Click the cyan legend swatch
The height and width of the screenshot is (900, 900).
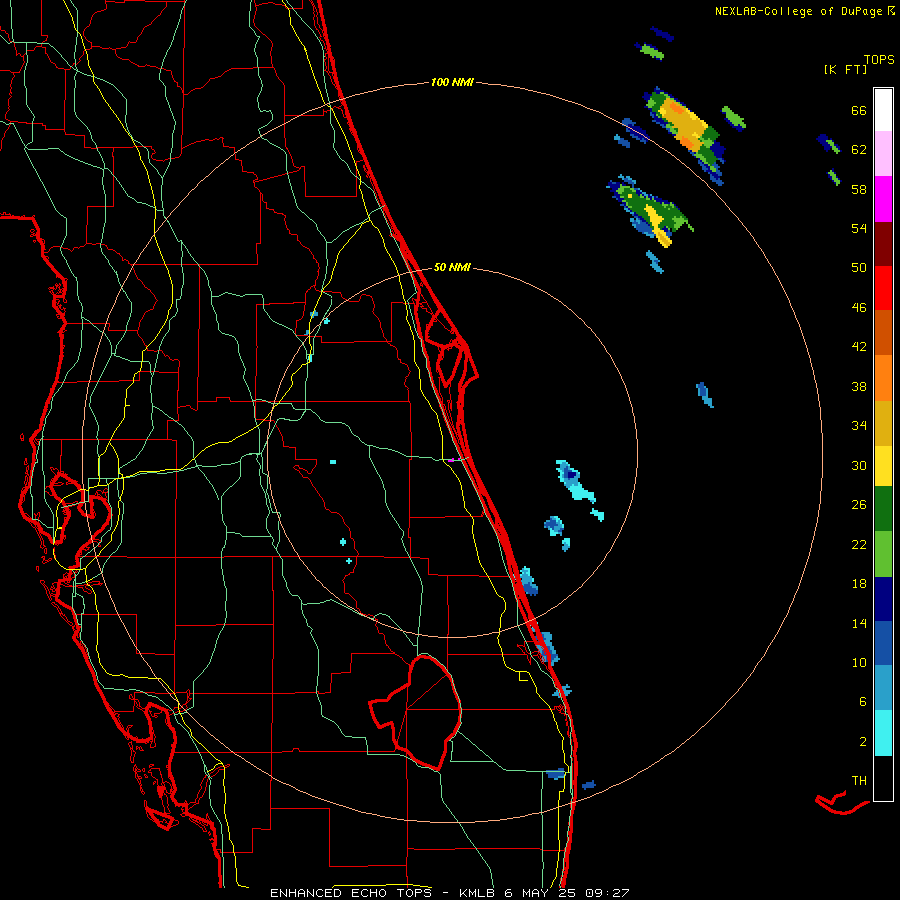click(883, 733)
